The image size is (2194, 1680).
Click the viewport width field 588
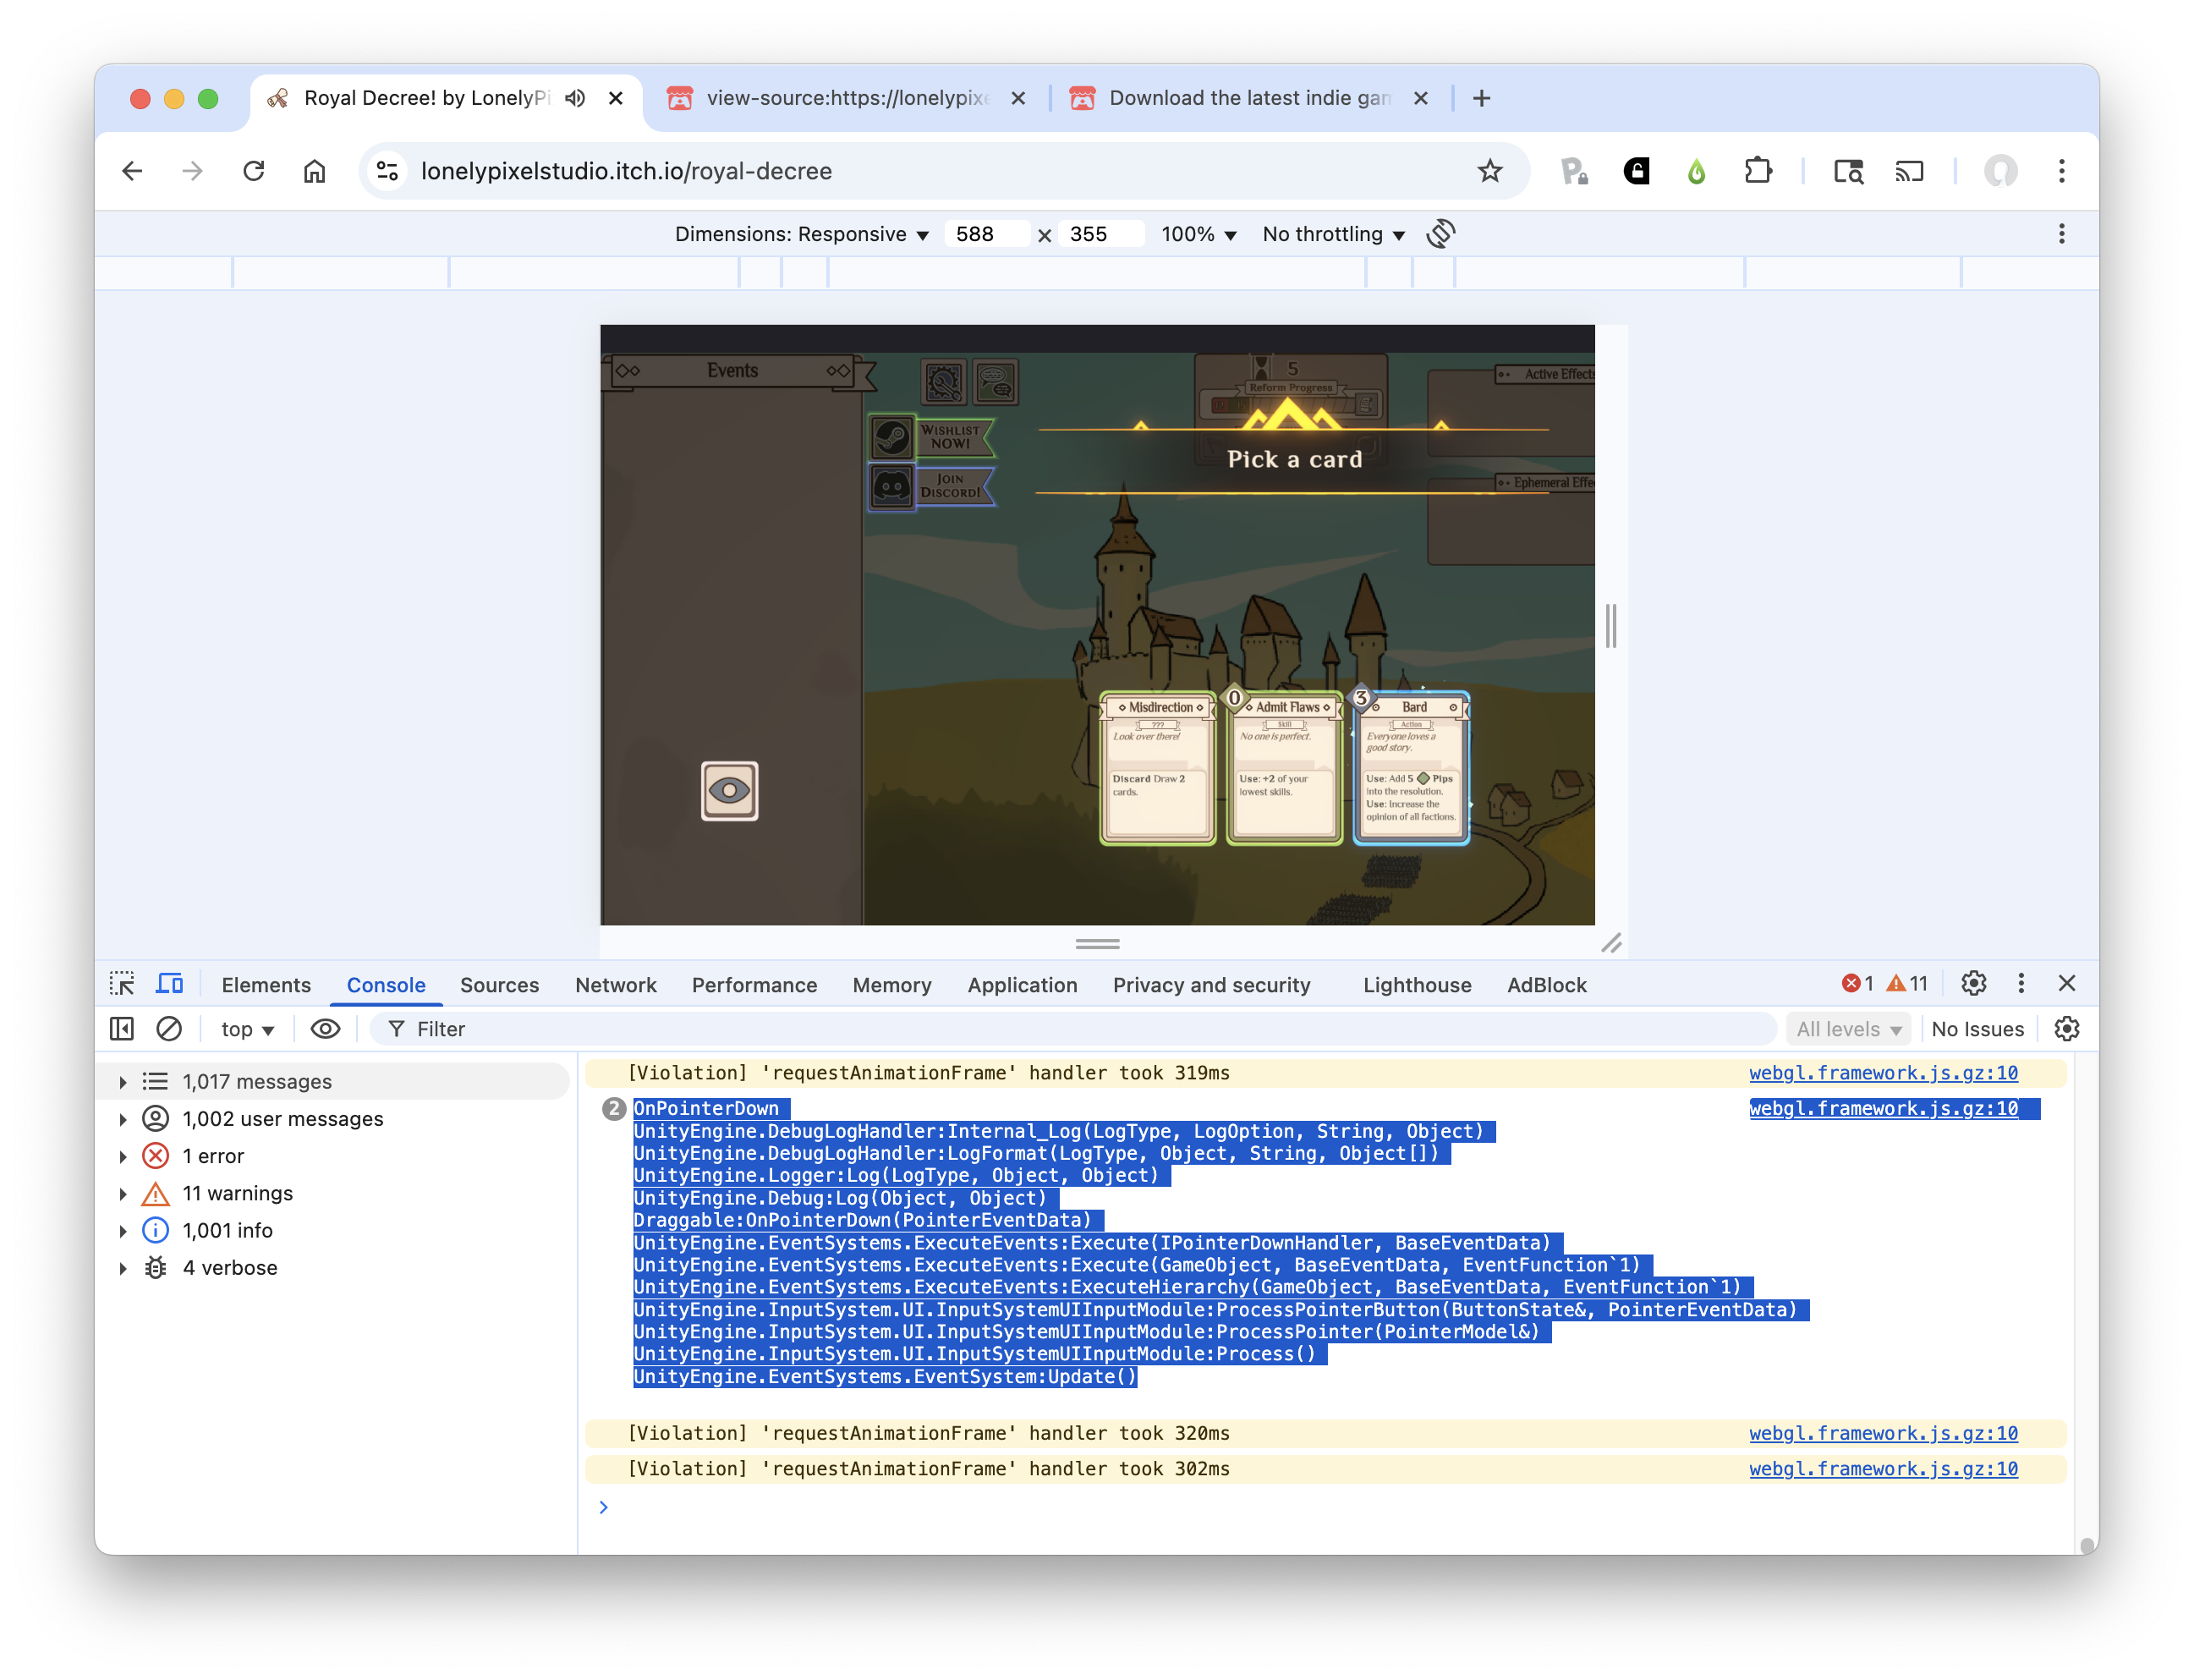click(987, 234)
